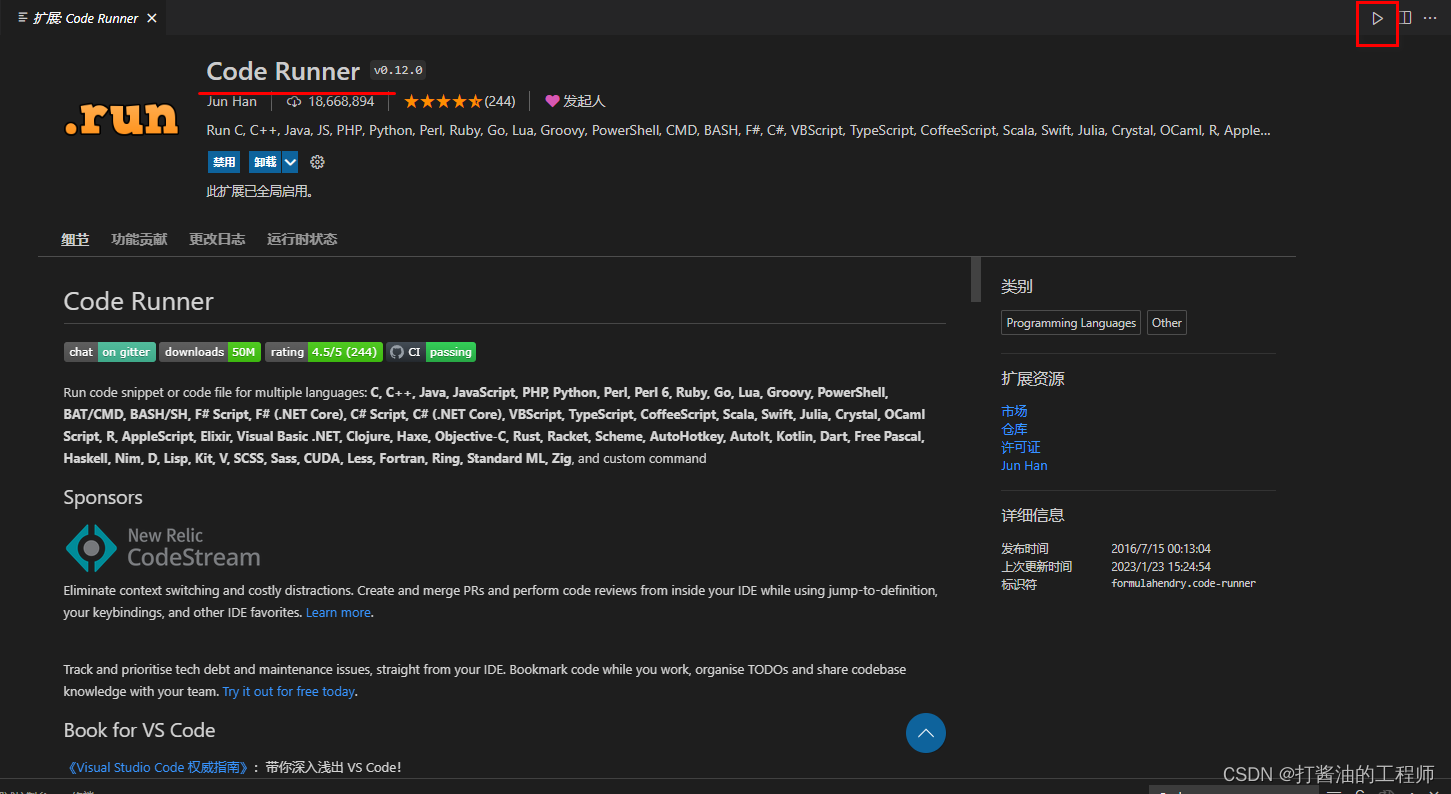Click the rating 4.5/5 (244) badge
1451x794 pixels.
pos(324,352)
